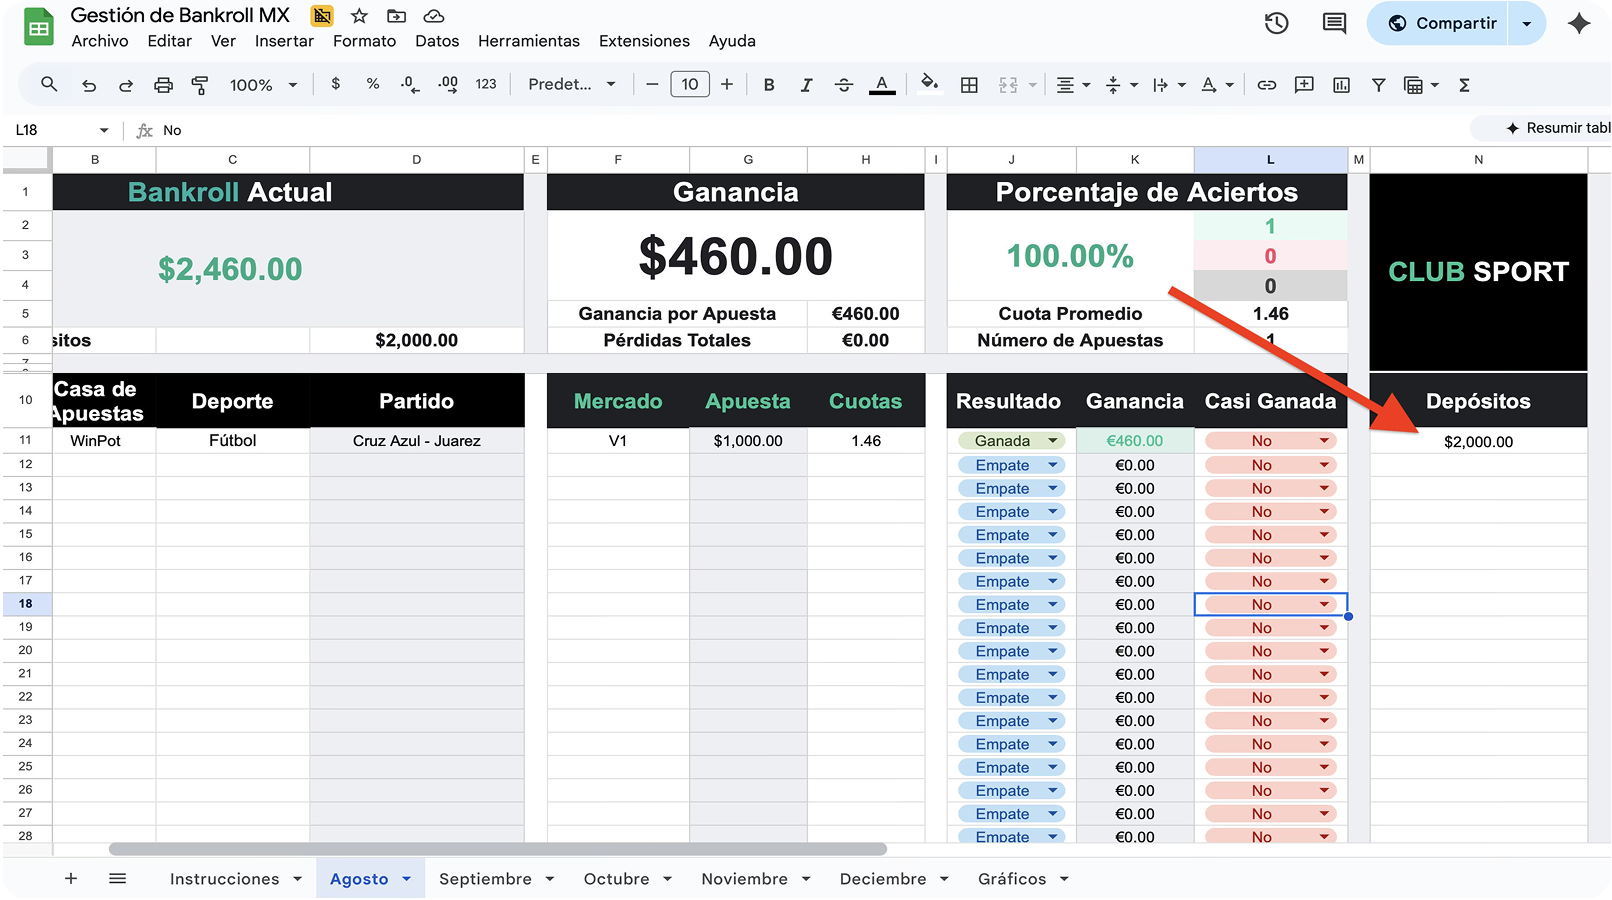Toggle strikethrough formatting

[843, 85]
